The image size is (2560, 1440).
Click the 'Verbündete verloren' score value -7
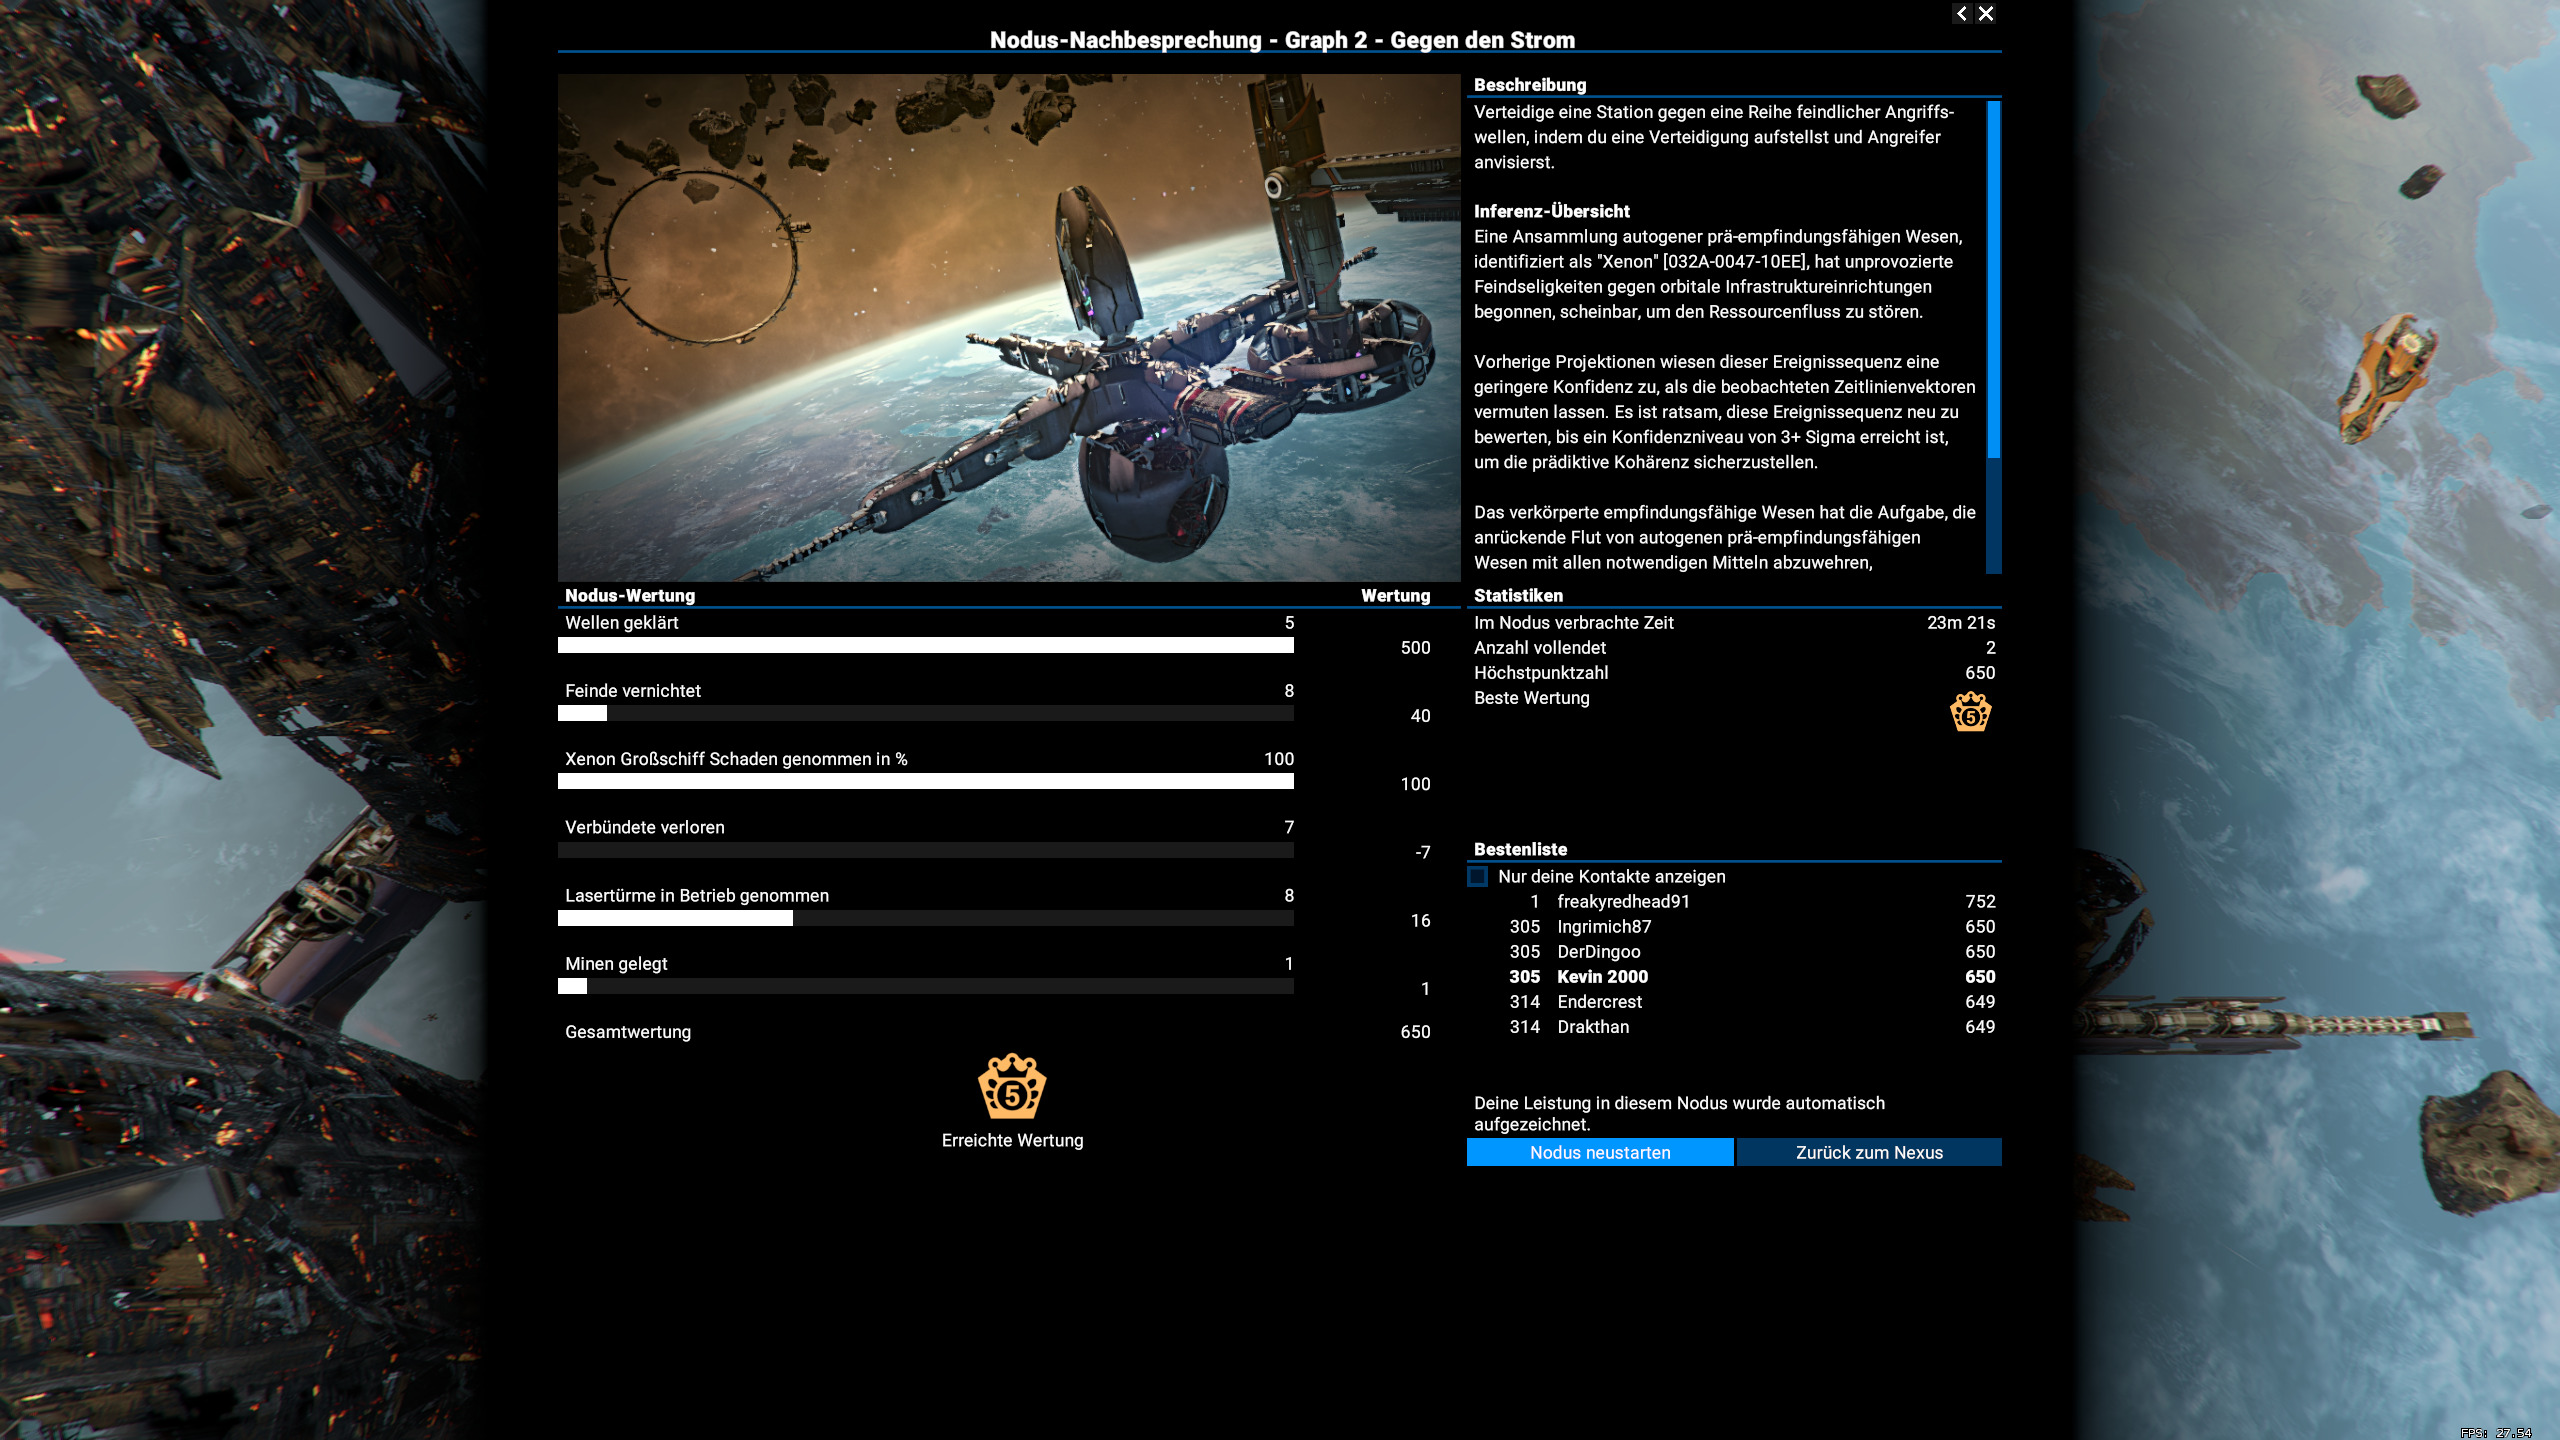tap(1423, 853)
